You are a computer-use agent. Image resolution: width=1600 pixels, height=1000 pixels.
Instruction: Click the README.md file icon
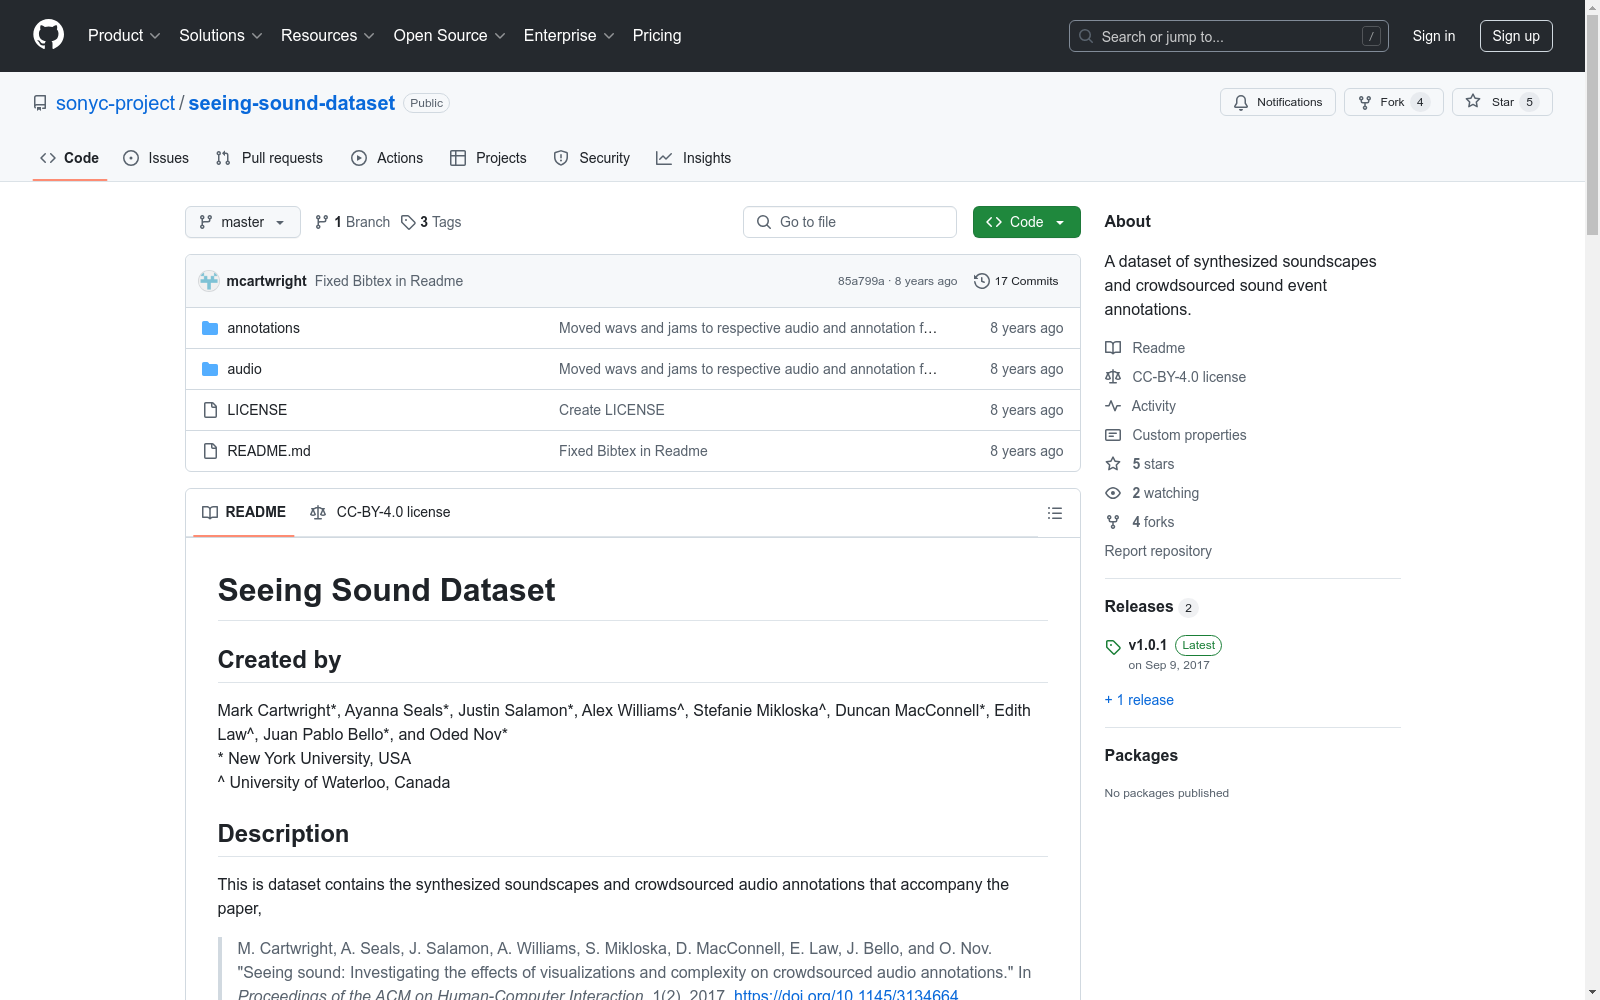(210, 451)
